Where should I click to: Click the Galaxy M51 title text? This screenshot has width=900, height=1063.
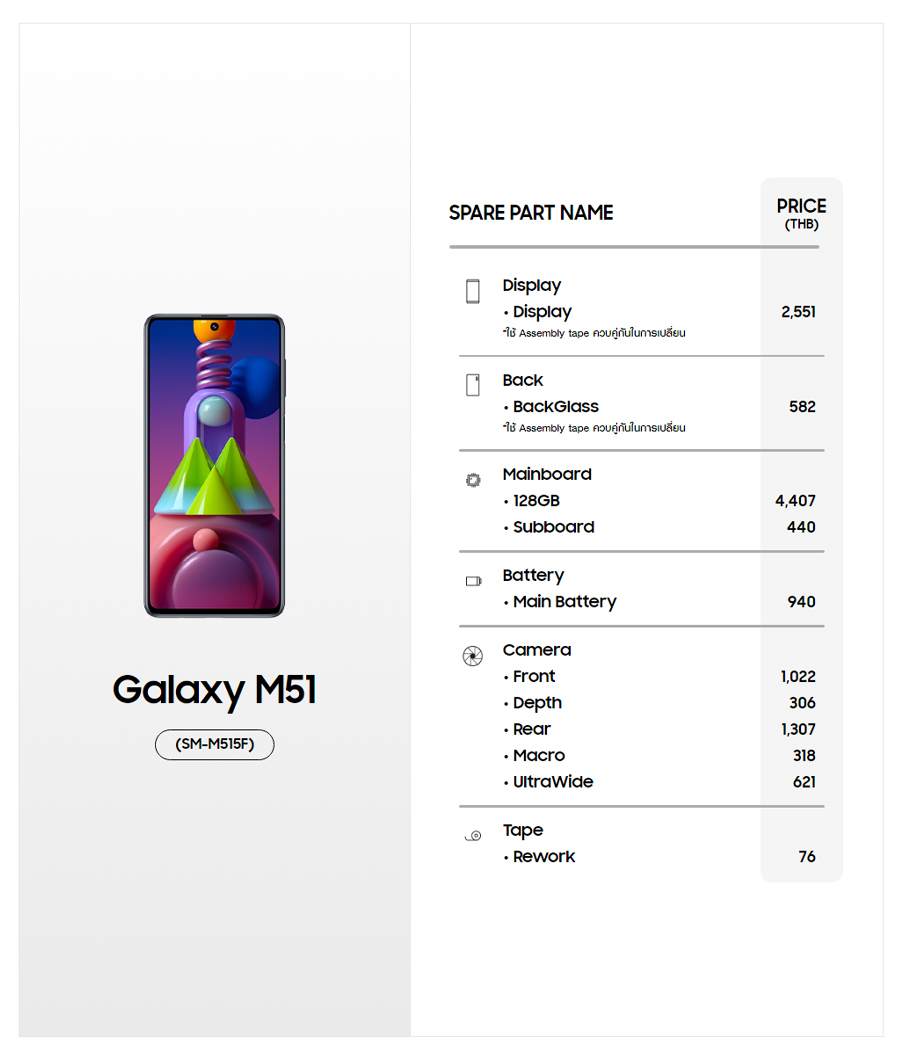coord(214,690)
